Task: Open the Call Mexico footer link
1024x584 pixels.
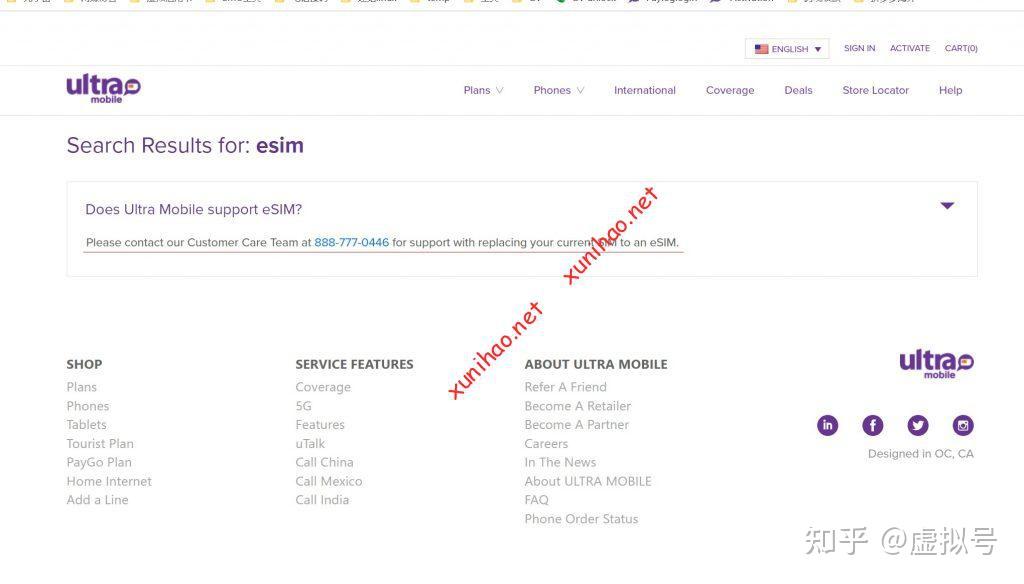Action: coord(328,481)
